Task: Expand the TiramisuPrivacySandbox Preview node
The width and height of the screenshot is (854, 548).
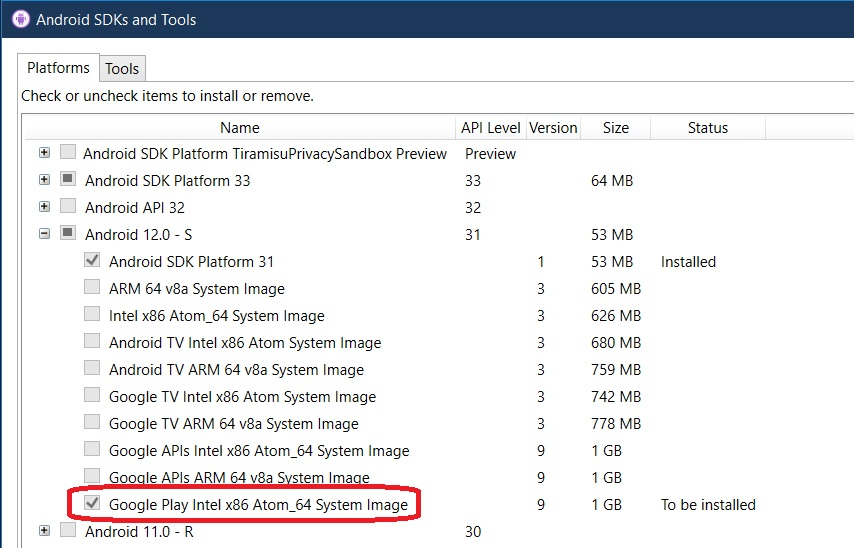Action: pyautogui.click(x=45, y=153)
